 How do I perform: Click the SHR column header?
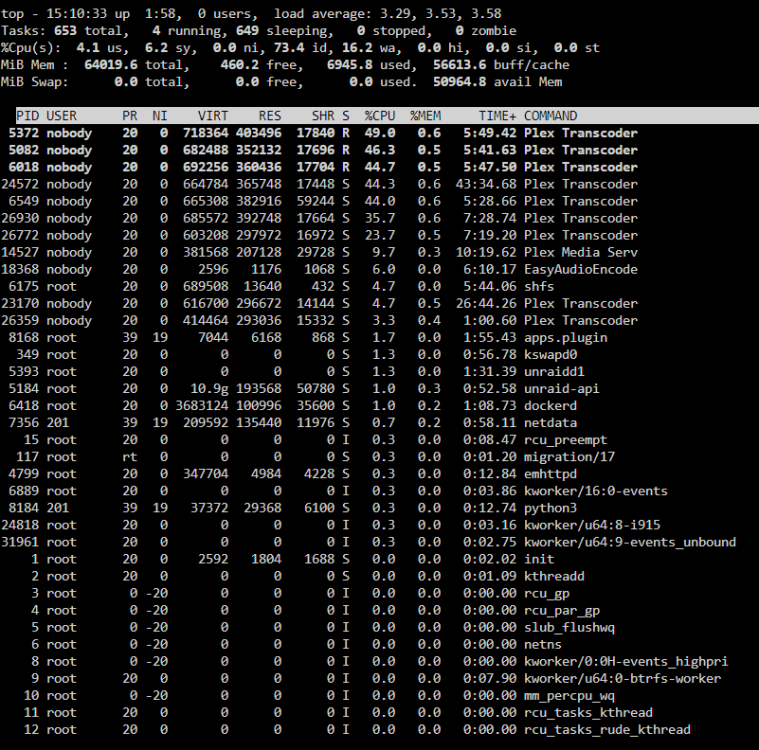click(x=323, y=116)
